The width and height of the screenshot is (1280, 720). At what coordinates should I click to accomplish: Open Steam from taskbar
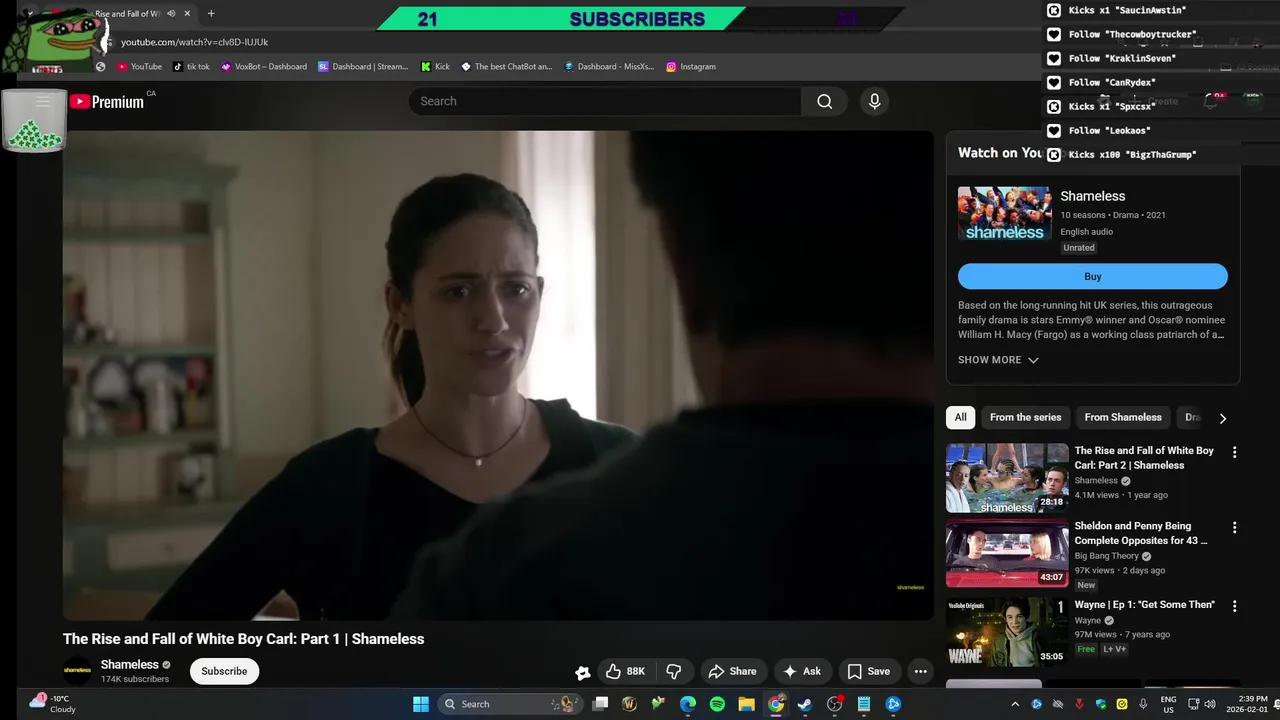pyautogui.click(x=805, y=704)
